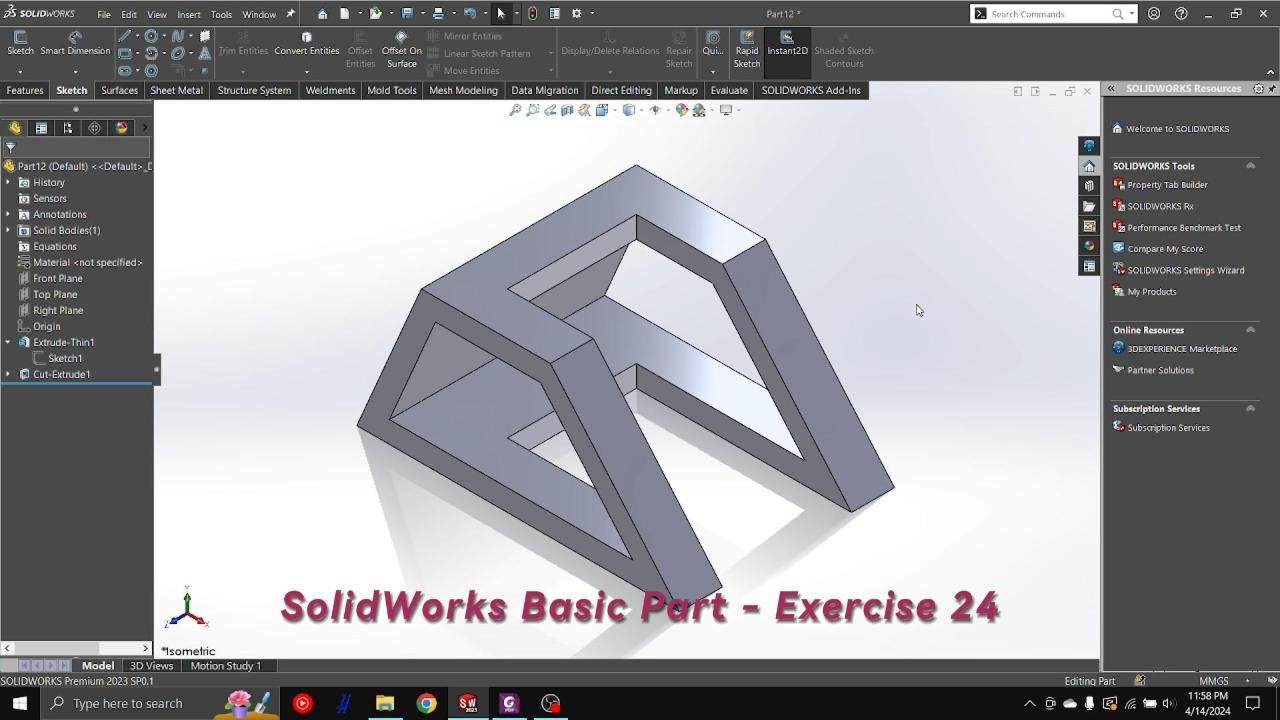Select the Smart Dimension tool
The height and width of the screenshot is (720, 1280).
point(75,44)
